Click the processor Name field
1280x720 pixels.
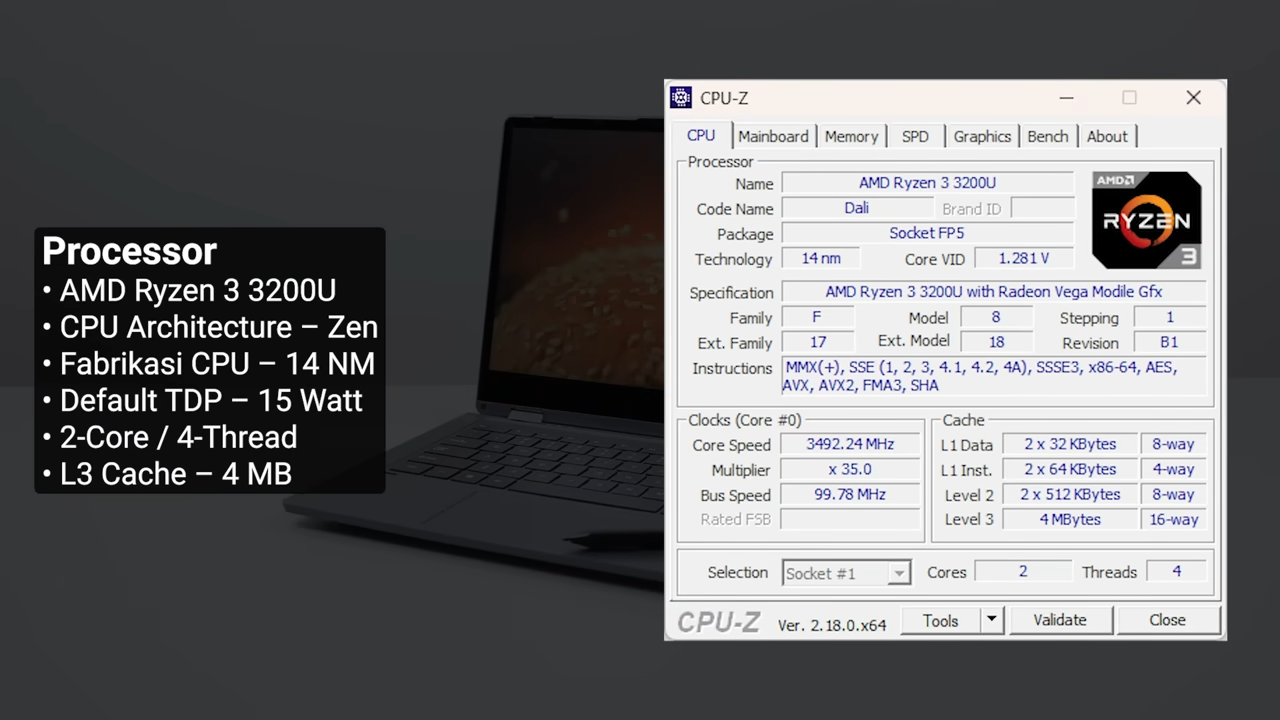coord(926,183)
